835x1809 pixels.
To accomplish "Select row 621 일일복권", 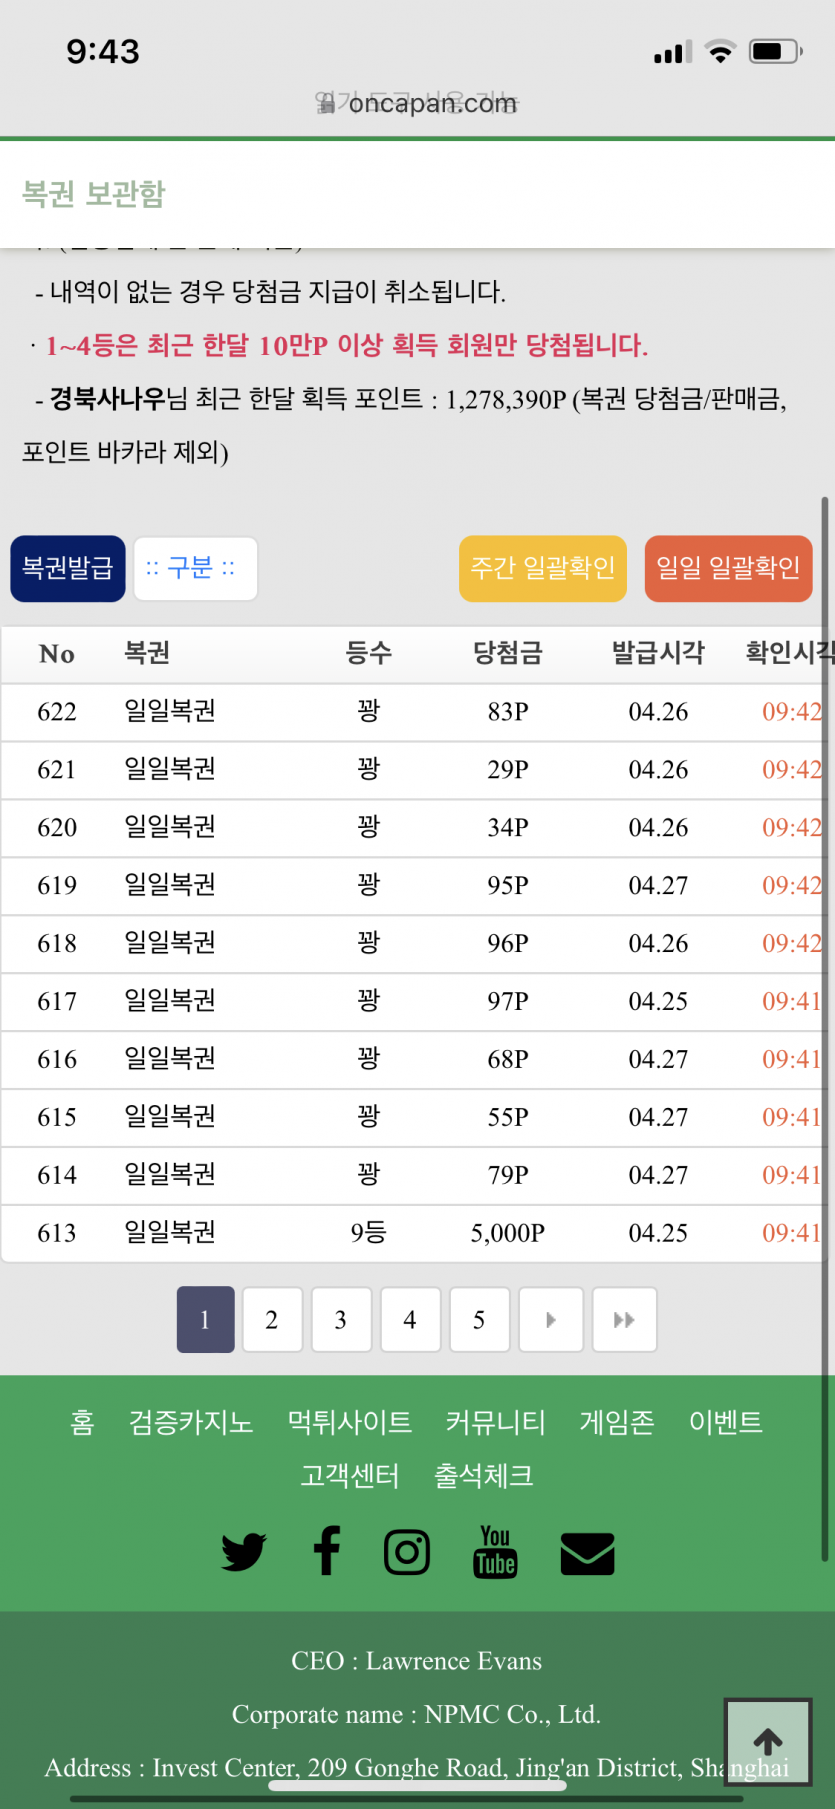I will [412, 770].
